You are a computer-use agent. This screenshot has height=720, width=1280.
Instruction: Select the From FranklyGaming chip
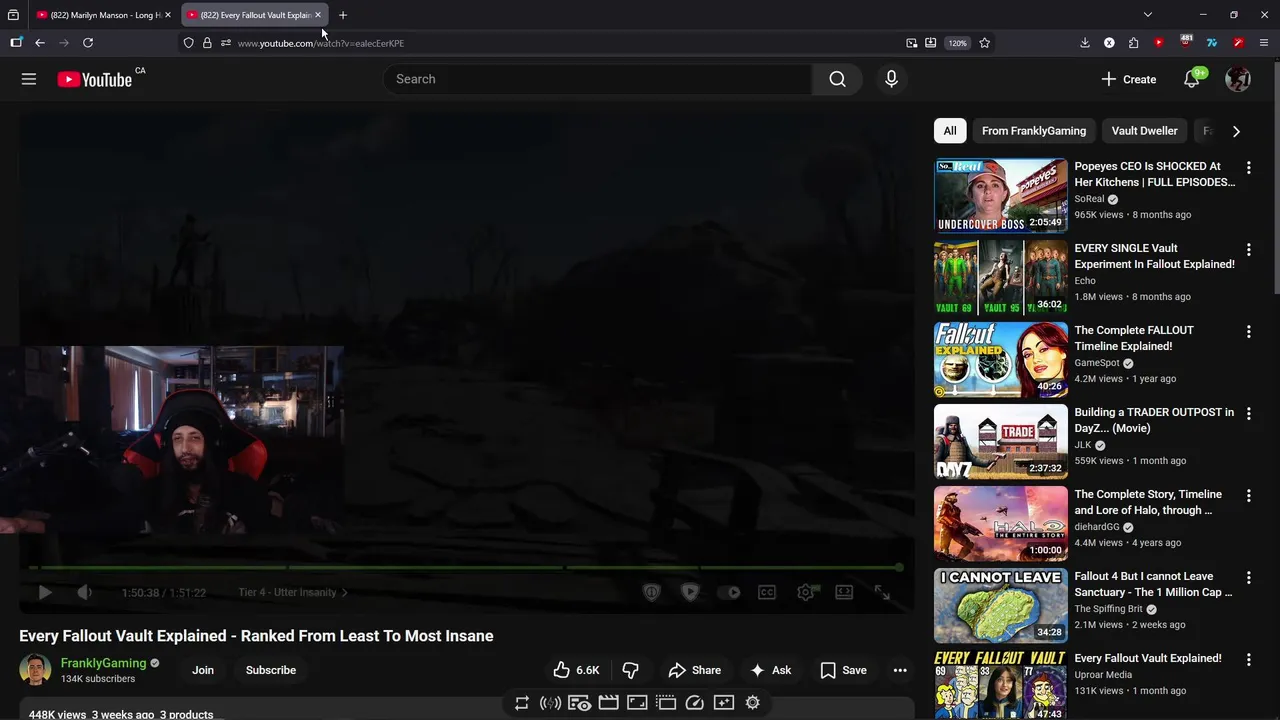pos(1034,131)
